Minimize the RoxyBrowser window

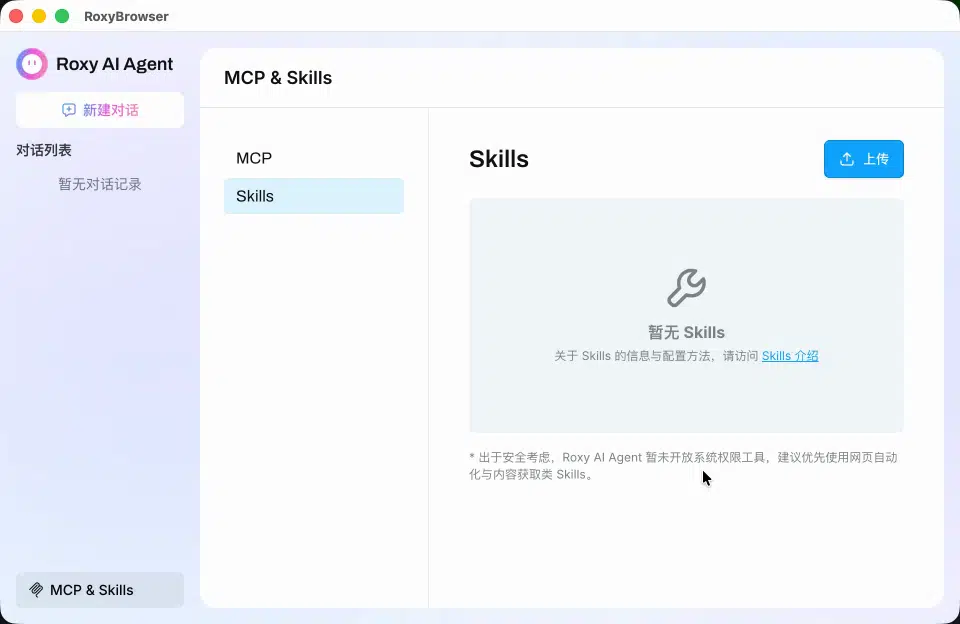click(39, 17)
